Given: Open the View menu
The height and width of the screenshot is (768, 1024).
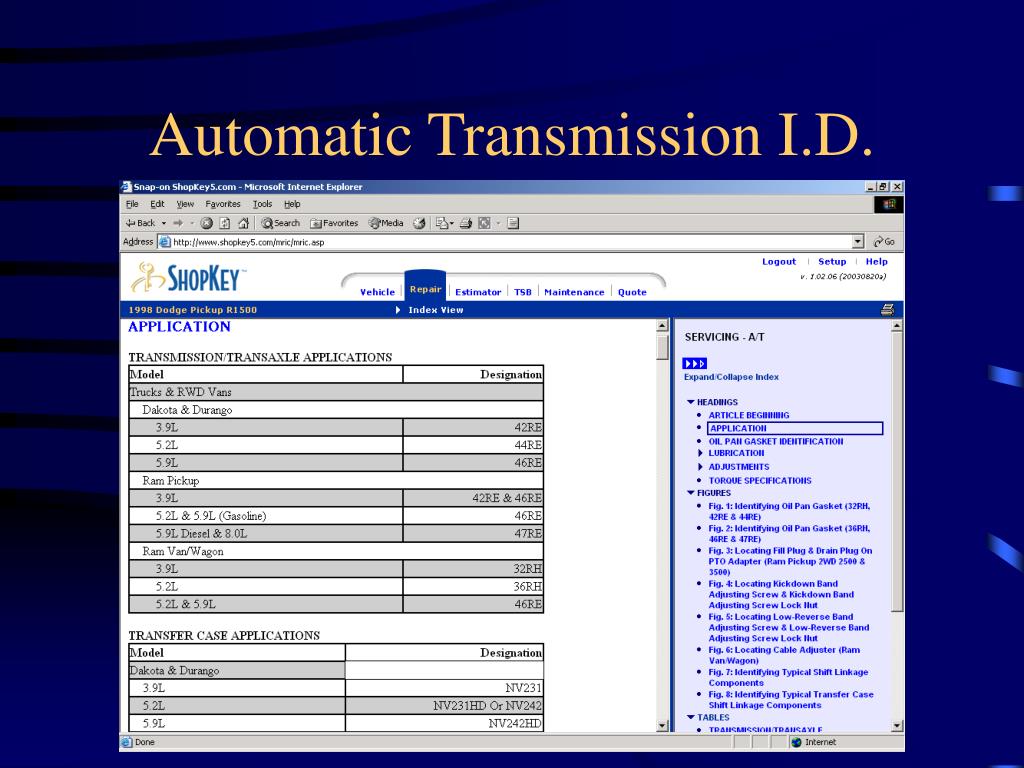Looking at the screenshot, I should tap(185, 204).
